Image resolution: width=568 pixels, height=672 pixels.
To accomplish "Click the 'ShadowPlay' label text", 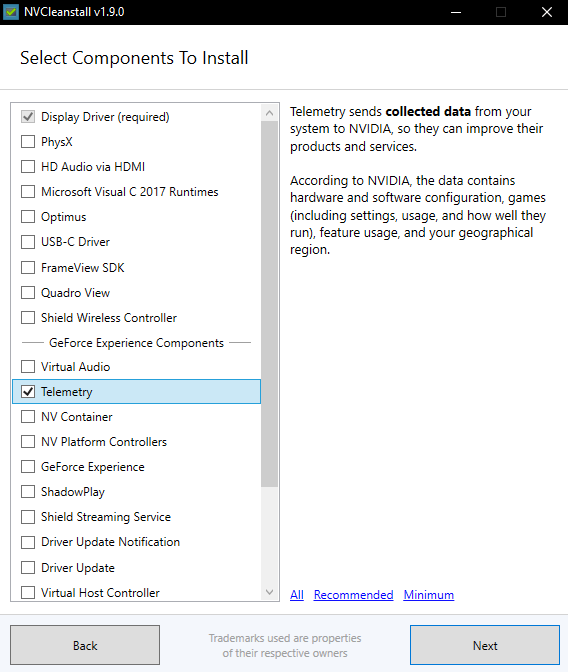I will (73, 492).
